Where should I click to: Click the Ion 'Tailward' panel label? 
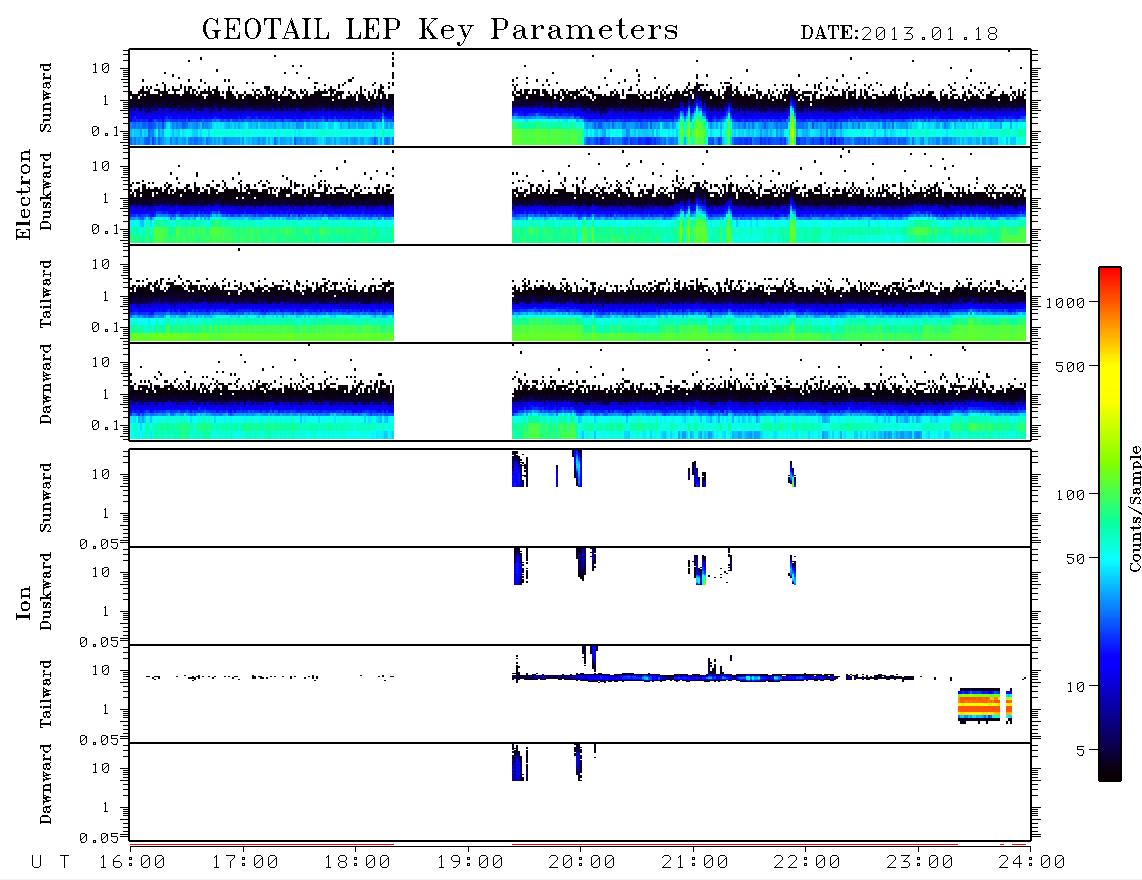click(46, 694)
